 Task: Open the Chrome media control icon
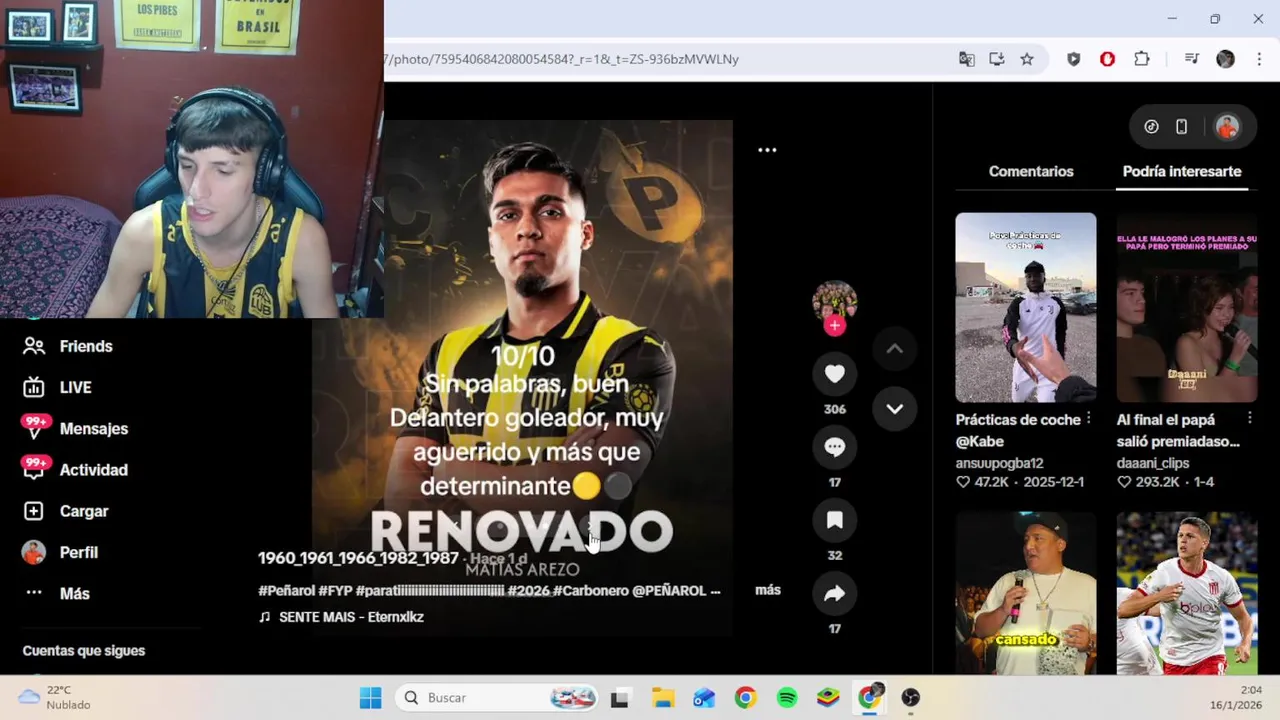[1191, 59]
